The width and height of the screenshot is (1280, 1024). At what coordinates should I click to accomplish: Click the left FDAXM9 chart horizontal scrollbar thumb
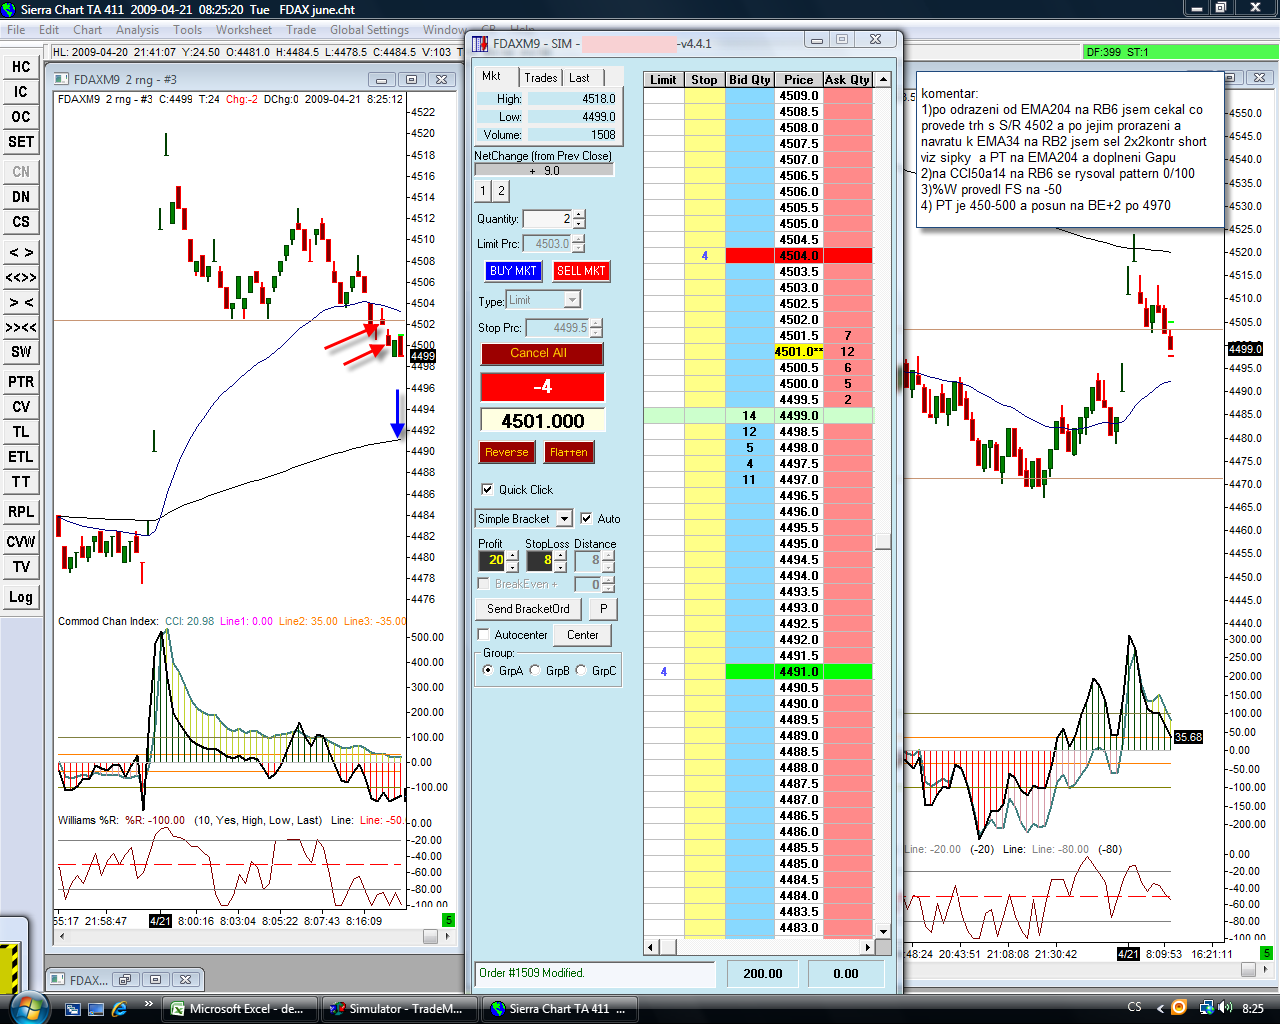[x=430, y=937]
